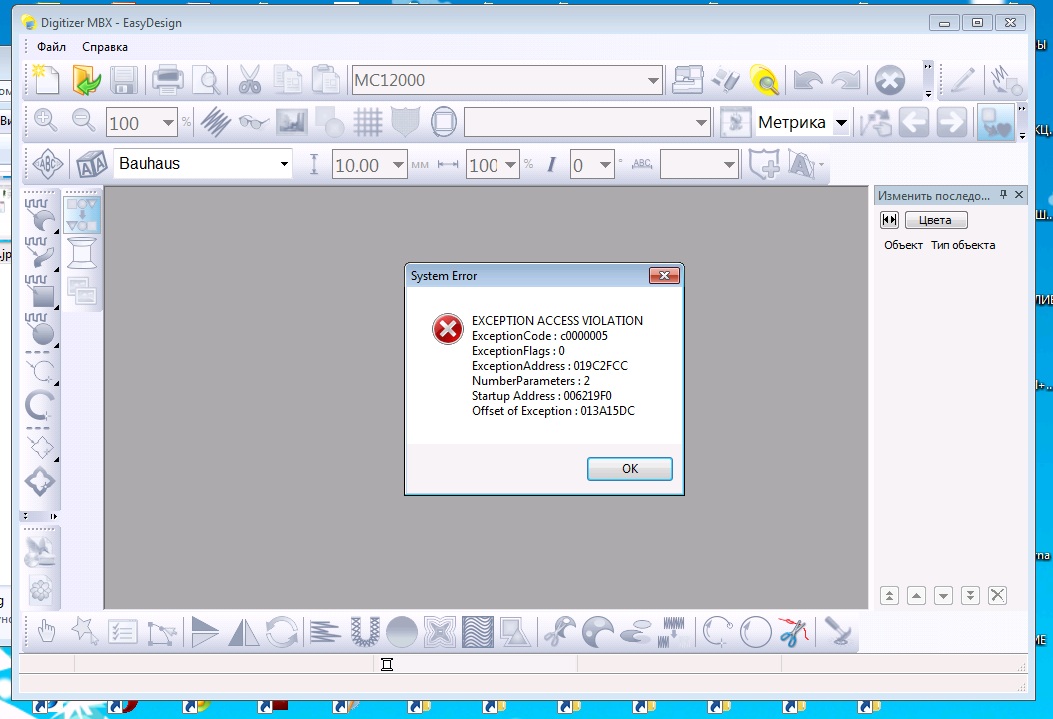
Task: Click the Объект column header
Action: point(903,245)
